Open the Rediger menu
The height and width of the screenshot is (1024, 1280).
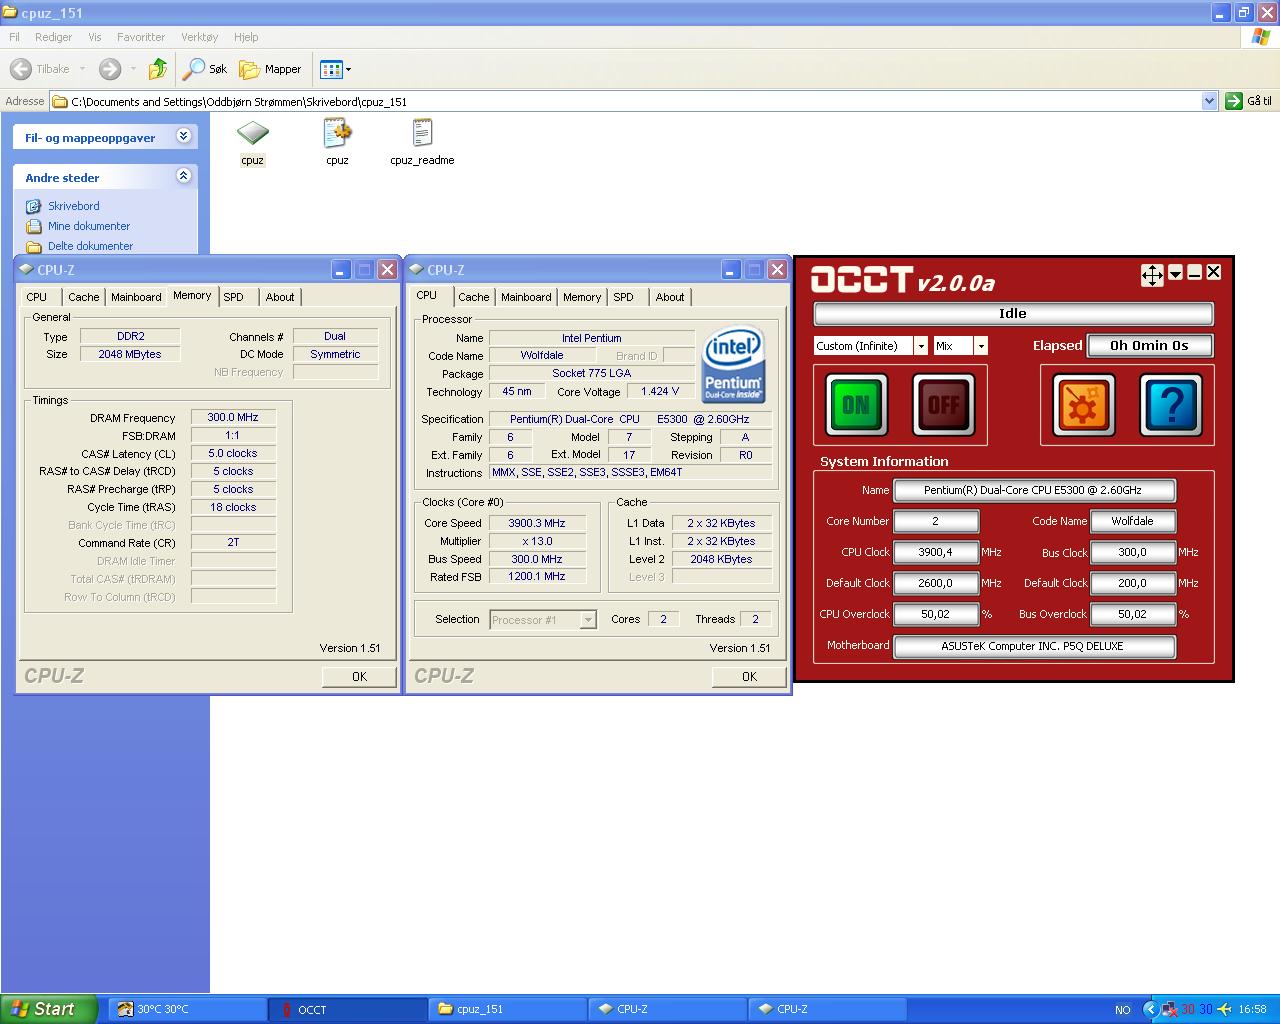53,37
